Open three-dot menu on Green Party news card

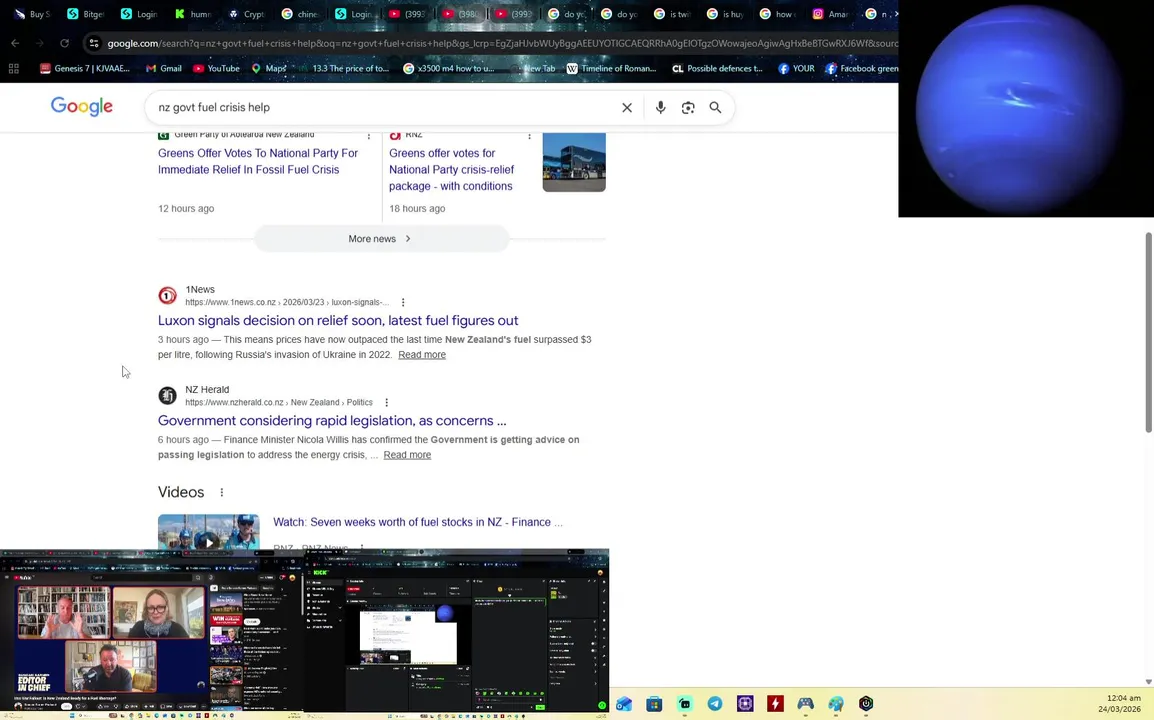[x=369, y=135]
